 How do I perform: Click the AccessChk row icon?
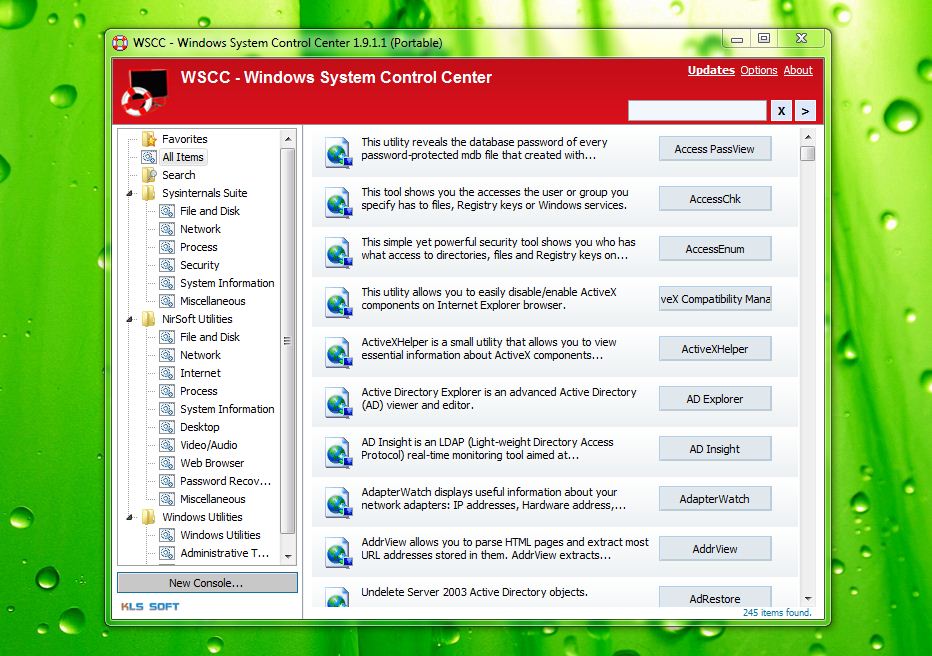coord(339,203)
